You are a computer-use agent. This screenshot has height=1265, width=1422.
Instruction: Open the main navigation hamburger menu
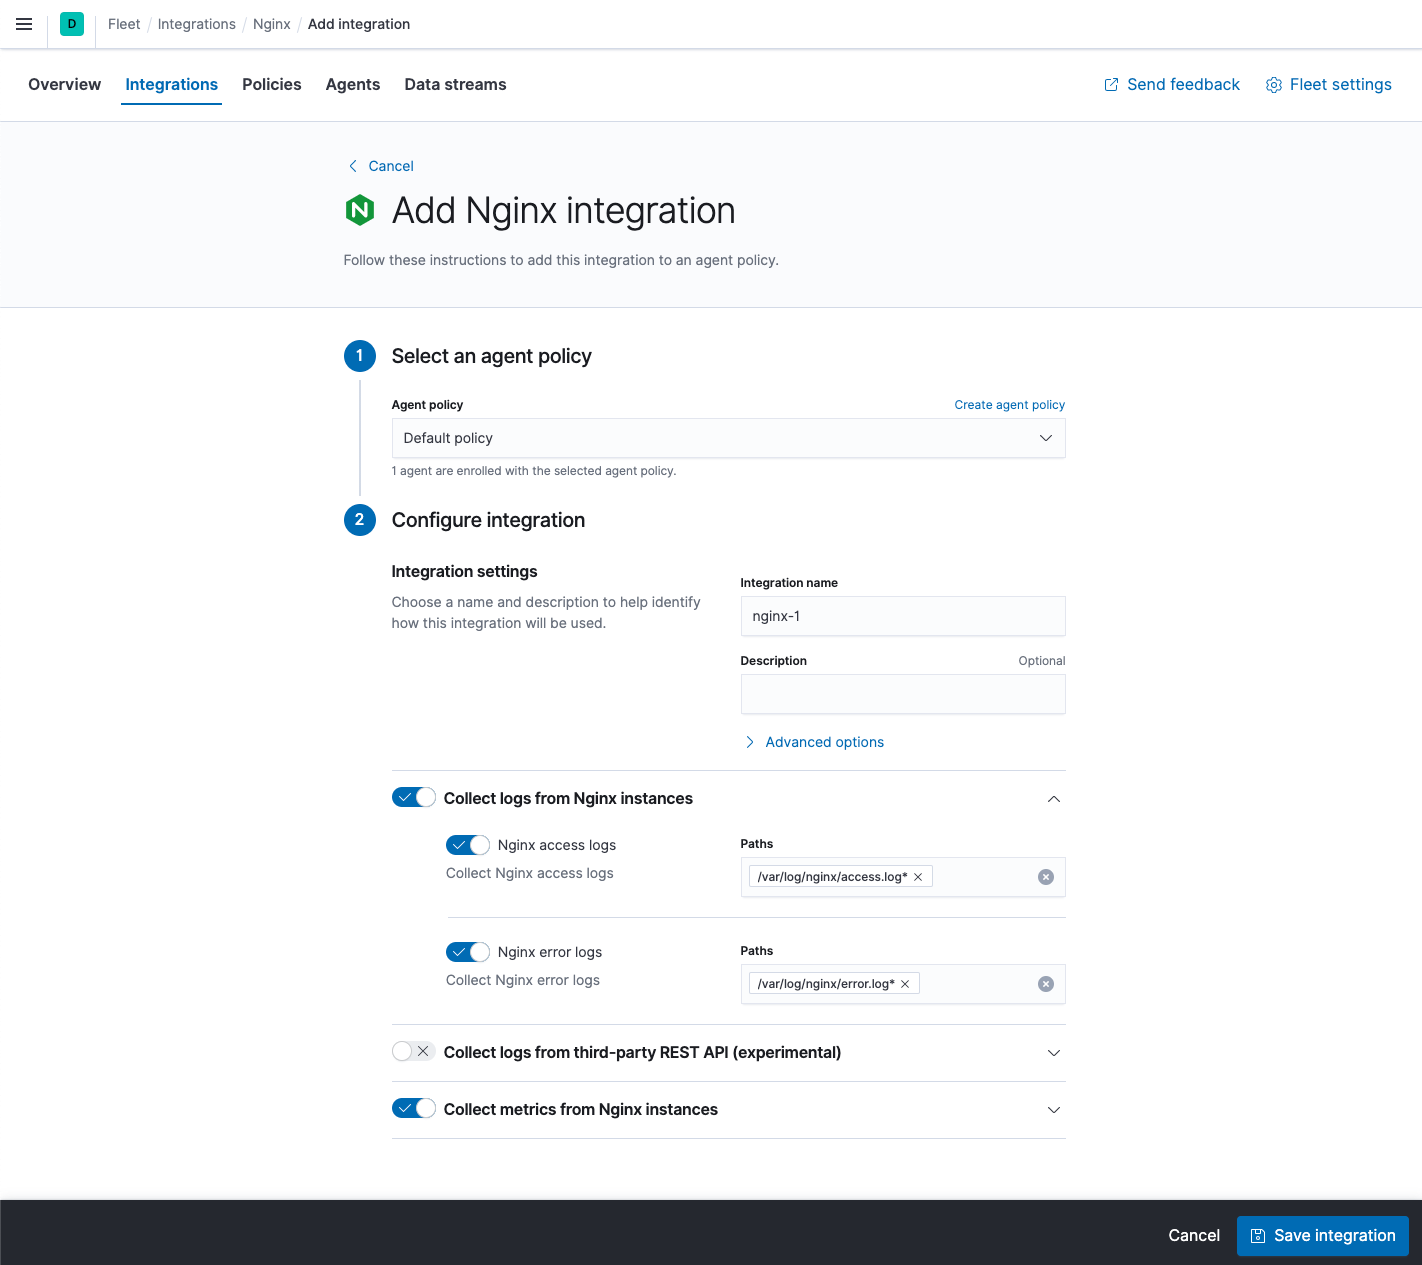(24, 24)
